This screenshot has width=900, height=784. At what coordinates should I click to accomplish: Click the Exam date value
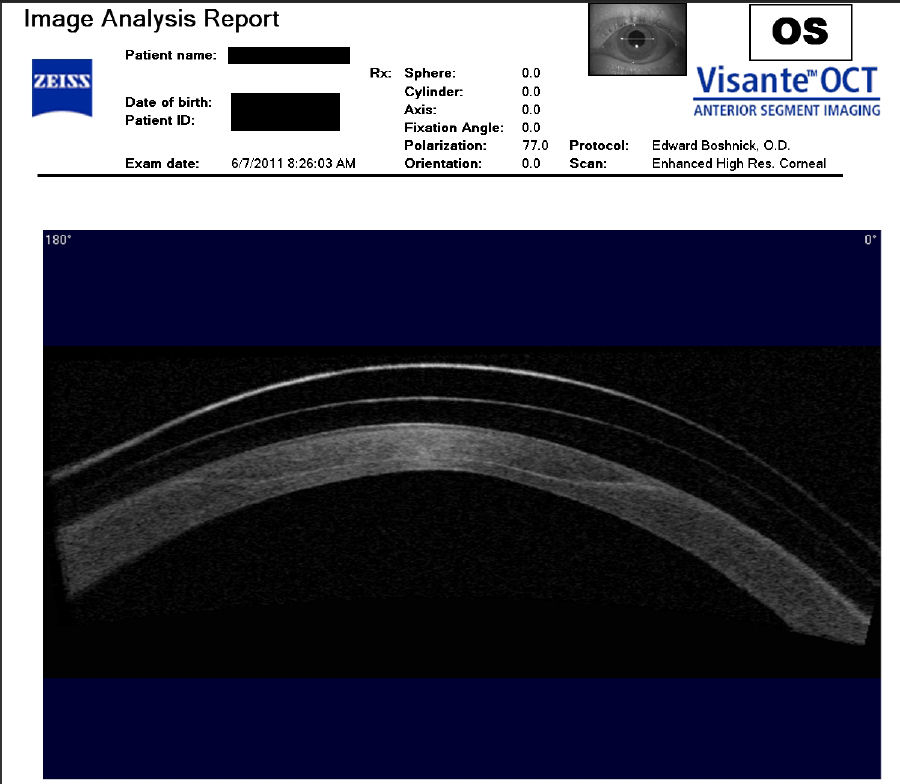pyautogui.click(x=293, y=163)
